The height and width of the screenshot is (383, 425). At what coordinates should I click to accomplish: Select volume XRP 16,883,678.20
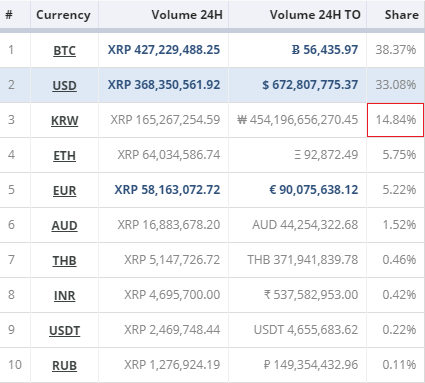[169, 225]
